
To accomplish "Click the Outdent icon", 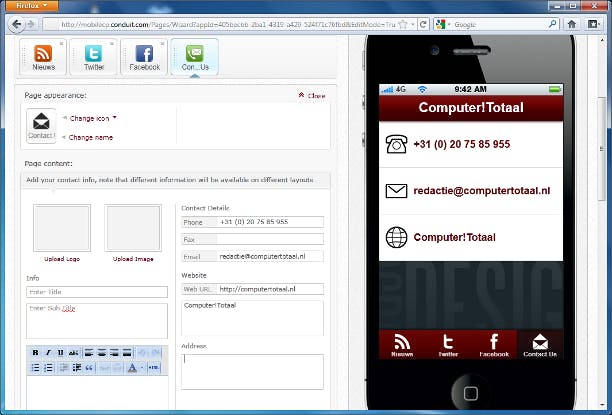I will click(x=64, y=368).
